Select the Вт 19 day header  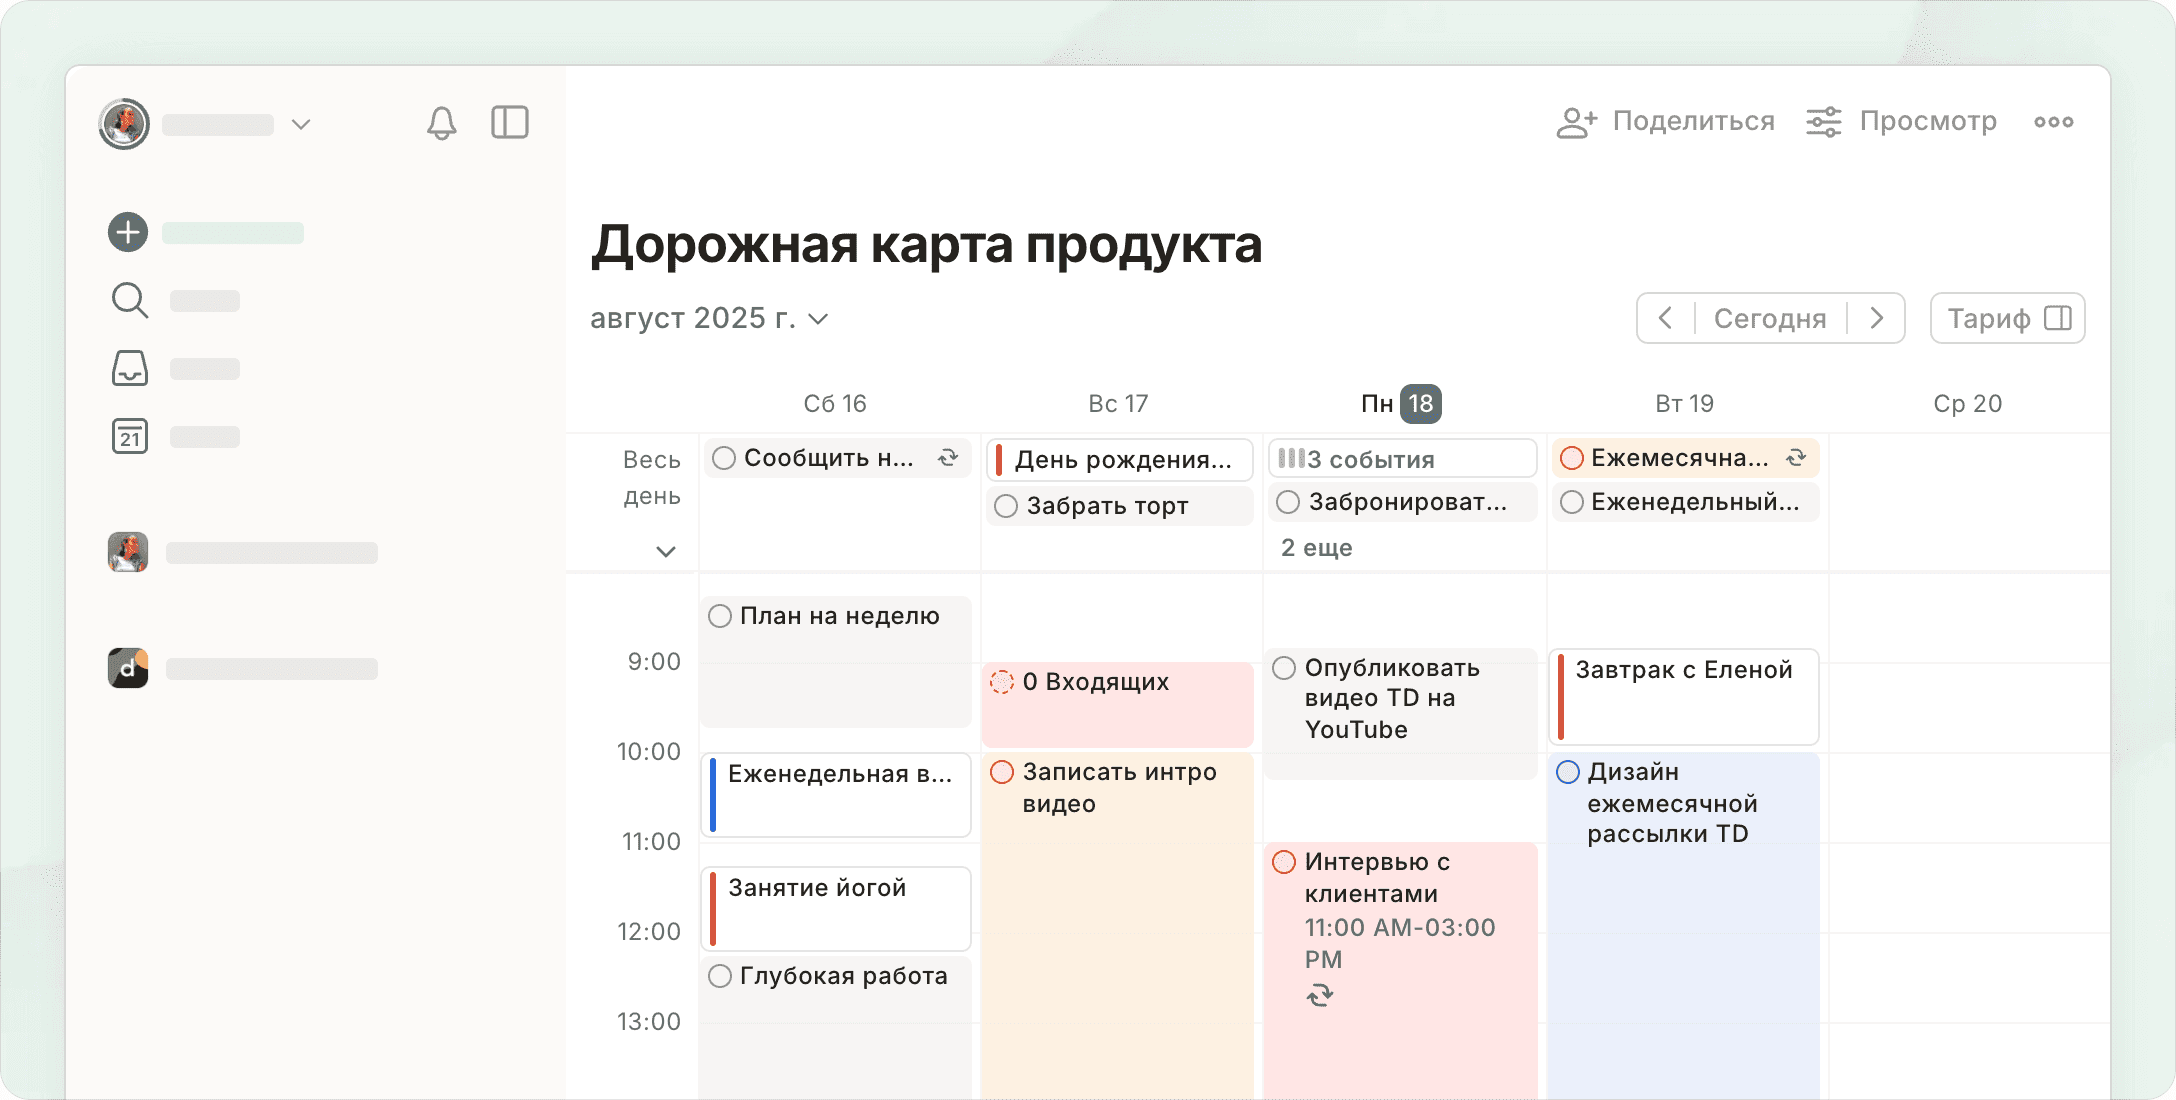(x=1684, y=403)
